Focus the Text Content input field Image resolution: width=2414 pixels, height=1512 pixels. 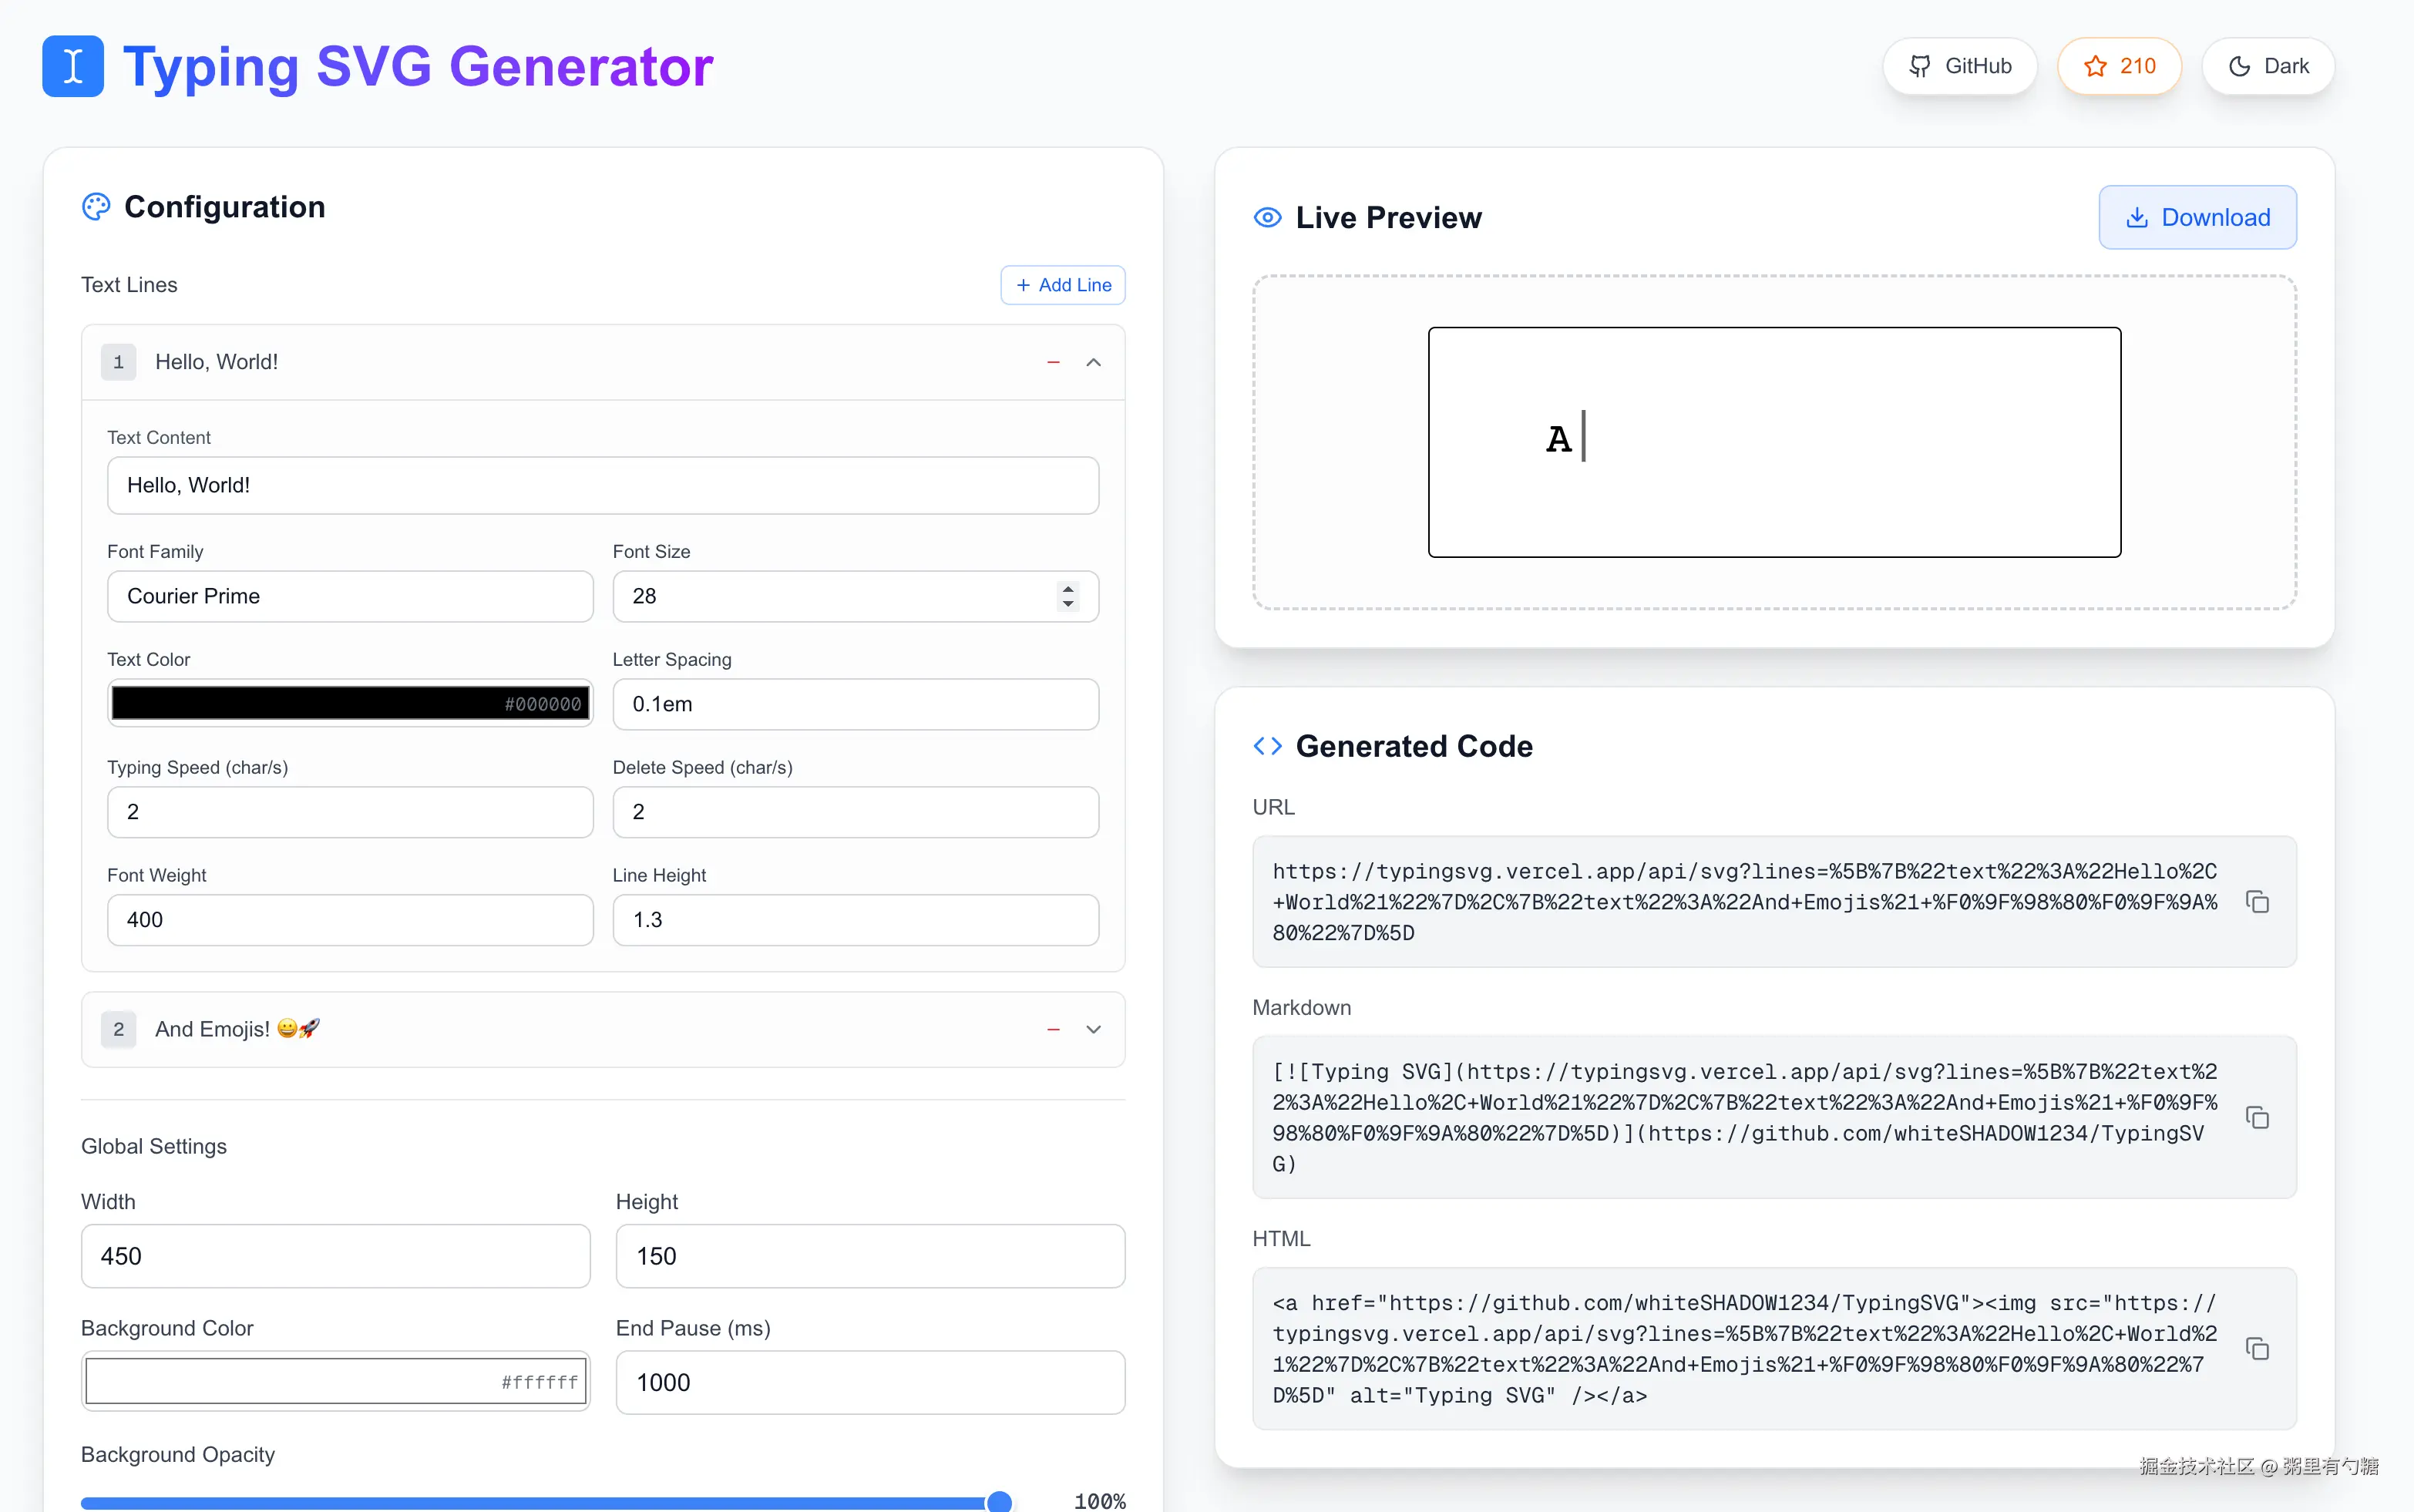[602, 485]
